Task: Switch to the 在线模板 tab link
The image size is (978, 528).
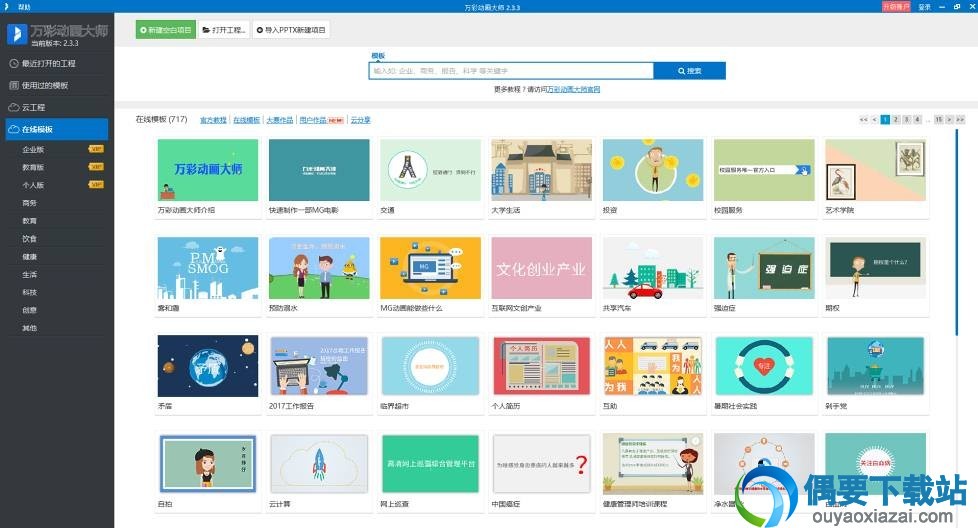Action: (246, 120)
